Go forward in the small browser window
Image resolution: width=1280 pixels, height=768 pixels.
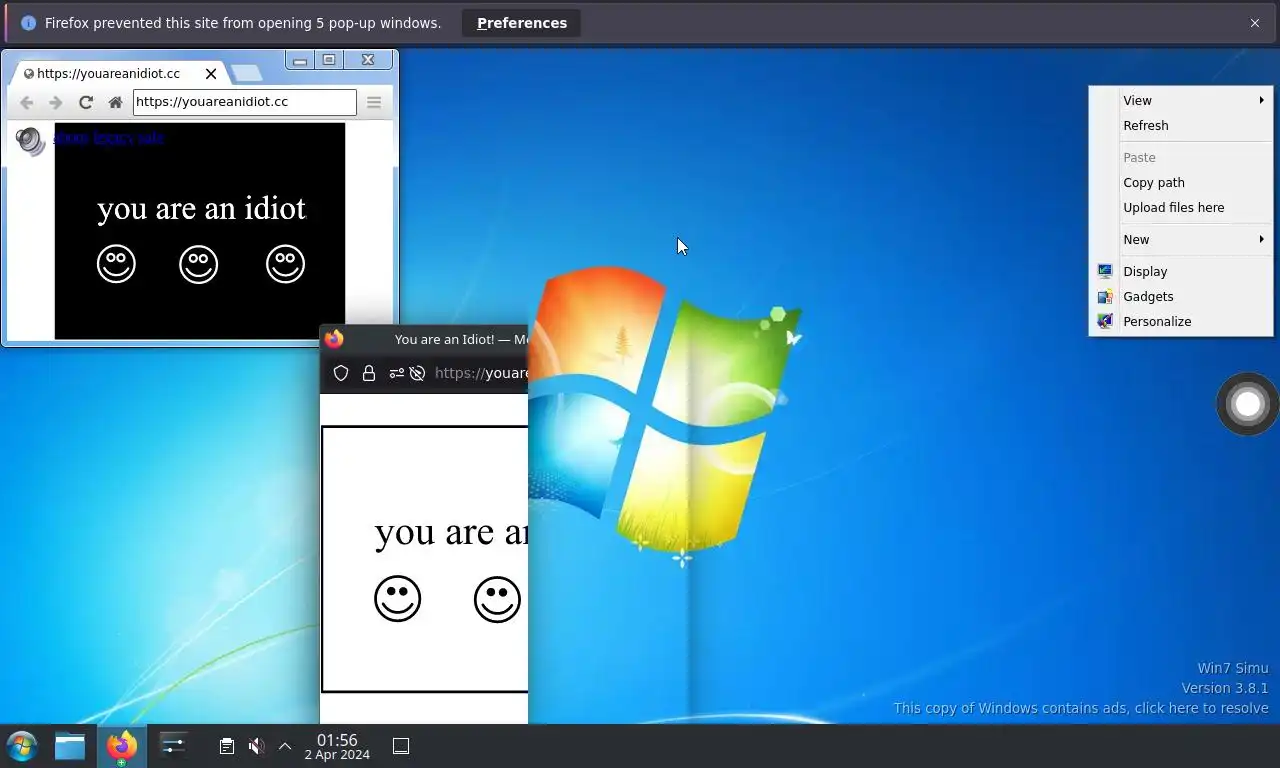56,102
